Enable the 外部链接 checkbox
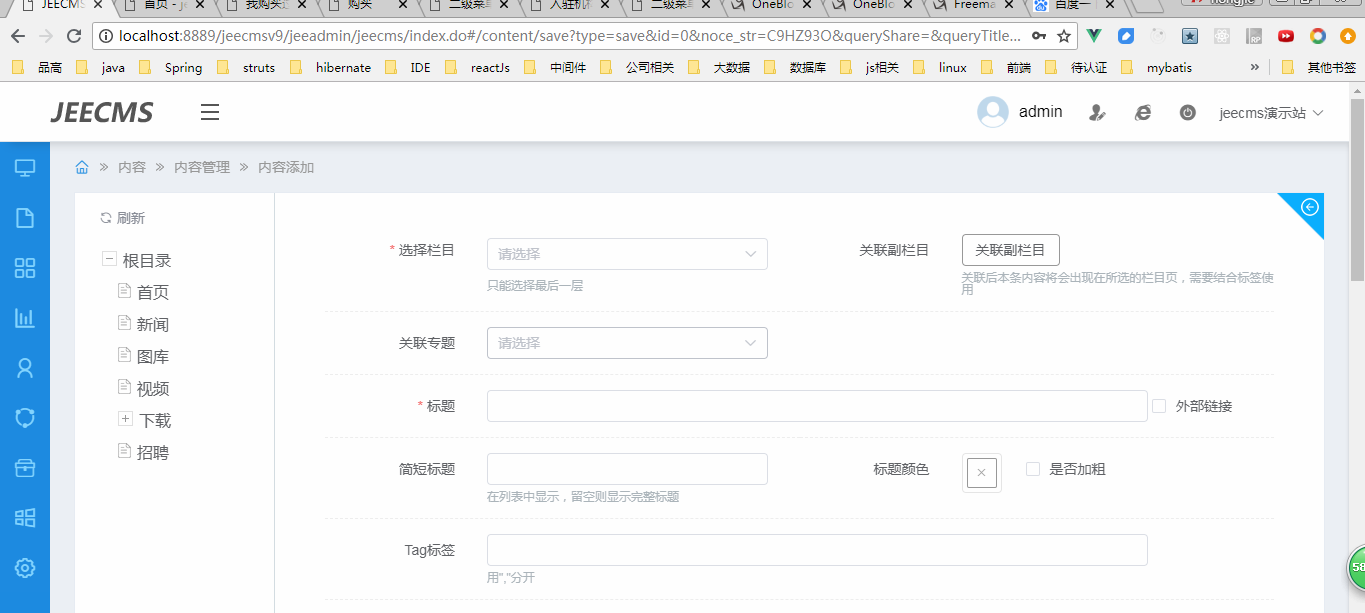 coord(1159,406)
